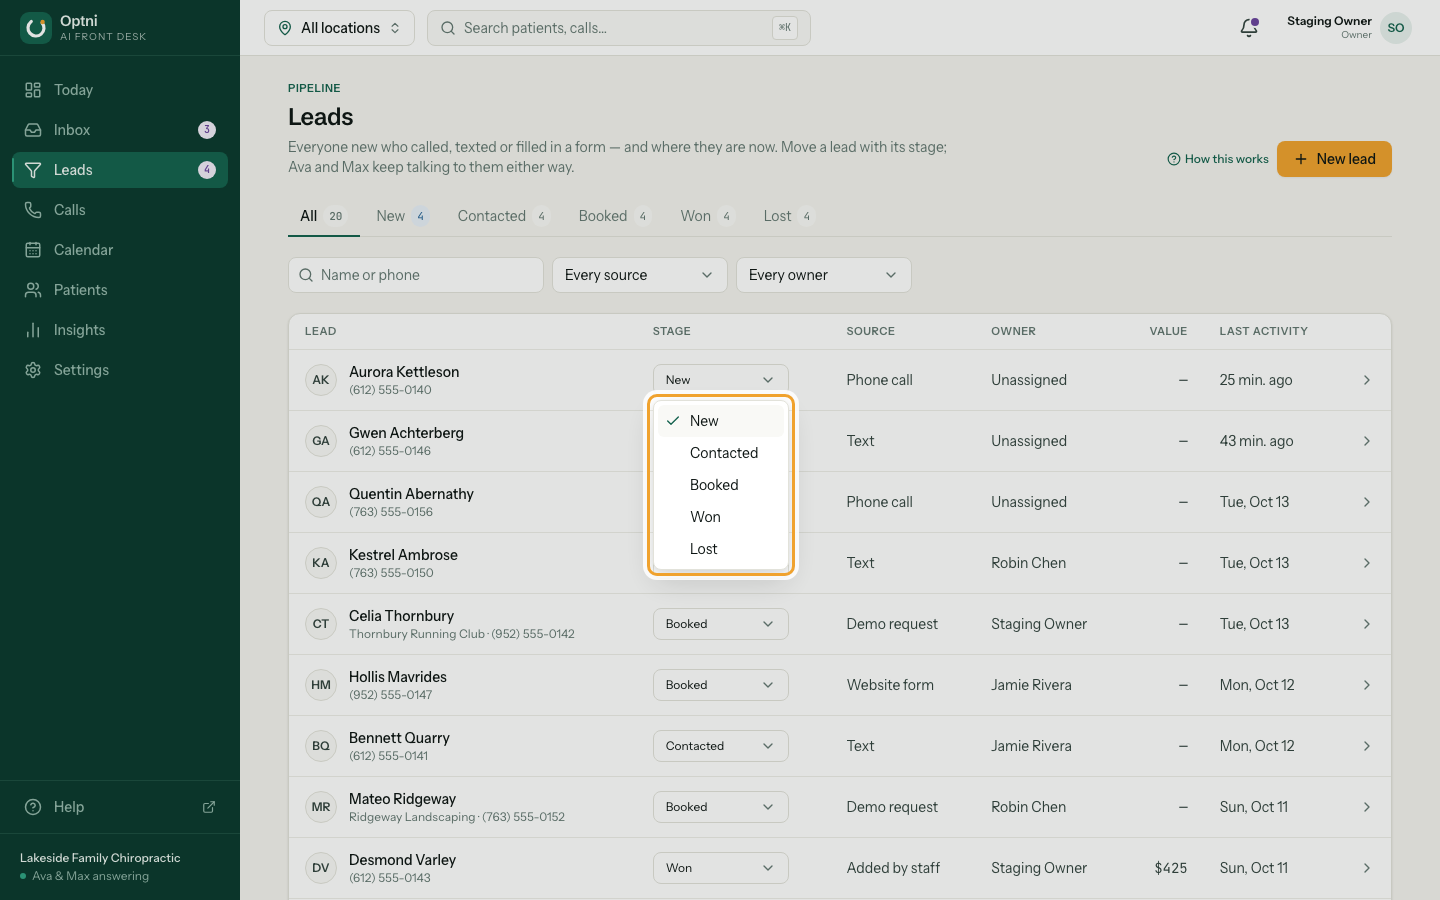Switch to the Won leads tab
Viewport: 1440px width, 900px height.
(x=707, y=216)
